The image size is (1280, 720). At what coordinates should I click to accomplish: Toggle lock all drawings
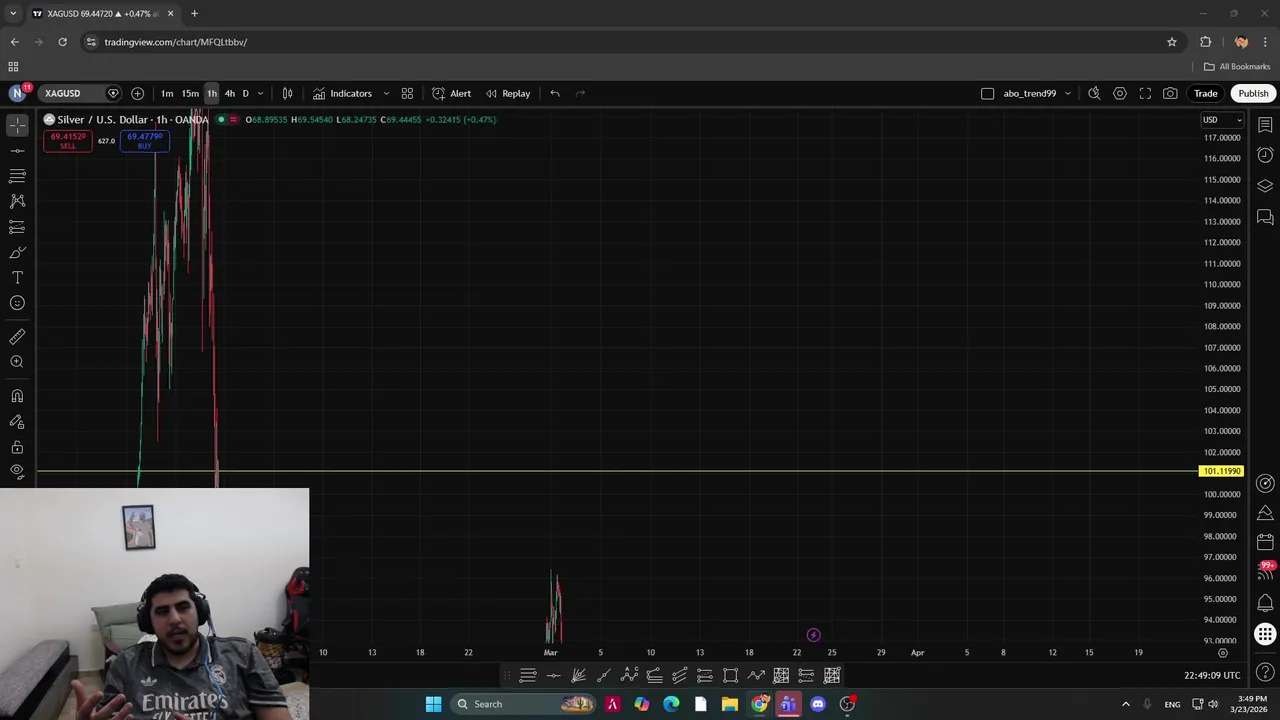coord(17,447)
